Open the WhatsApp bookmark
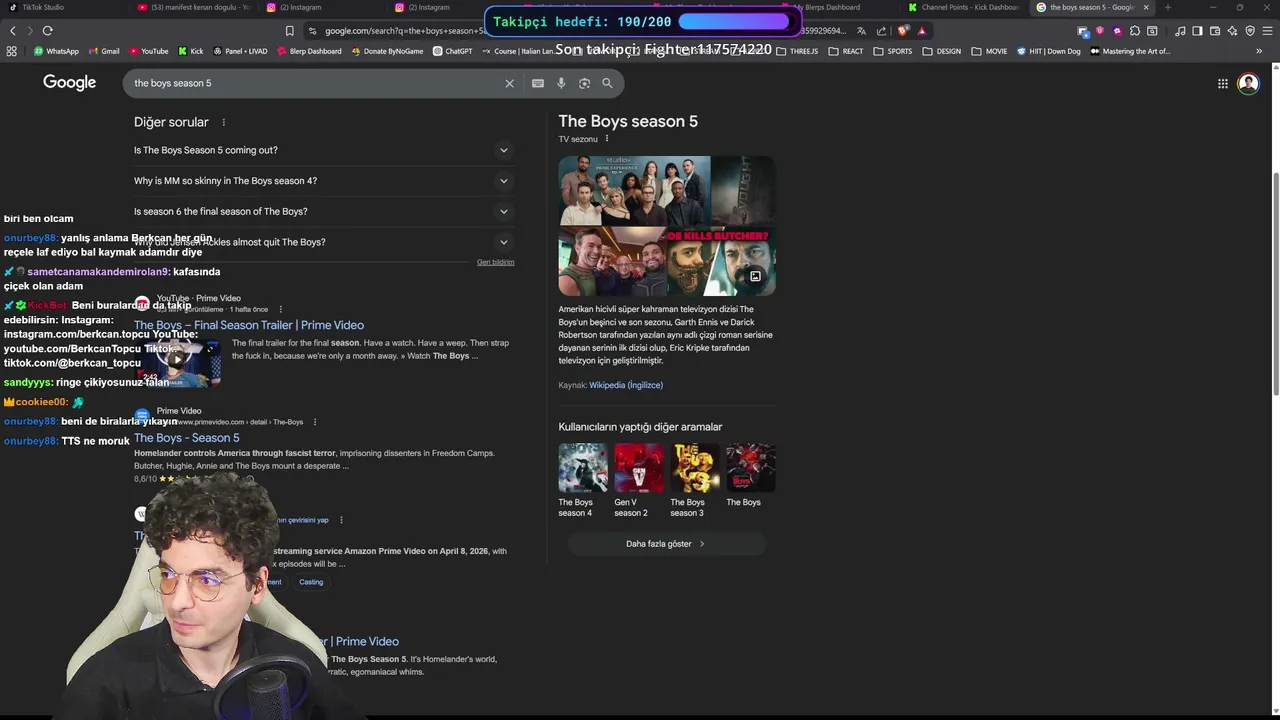 56,51
